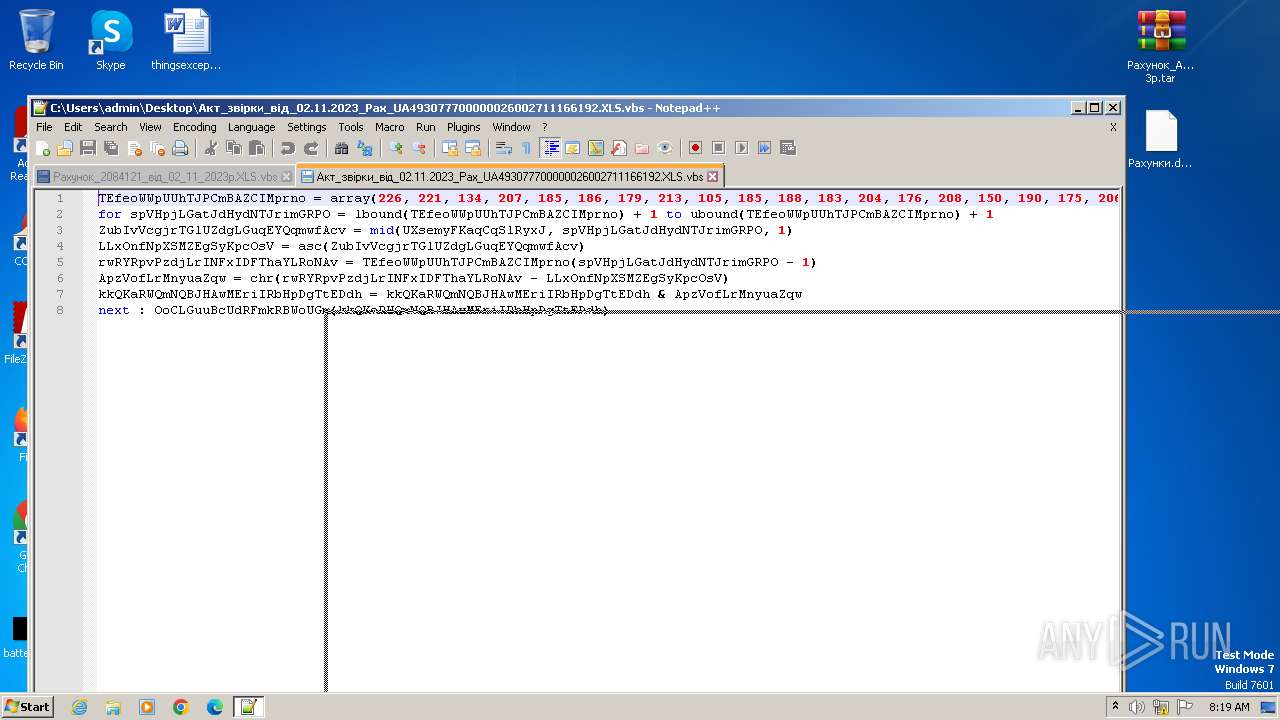This screenshot has height=720, width=1280.
Task: Cut selection with the scissors icon
Action: point(211,148)
